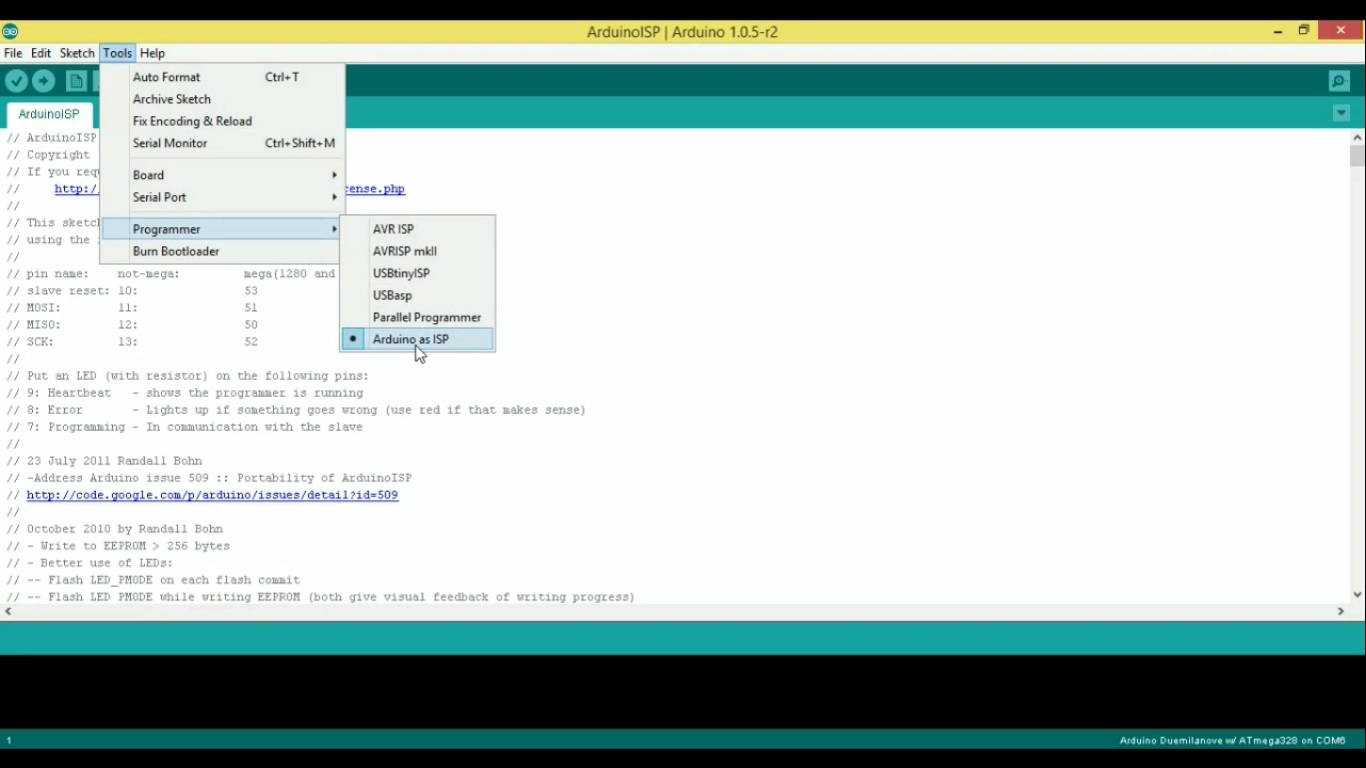The width and height of the screenshot is (1366, 768).
Task: Open the Serial Monitor magnifier icon
Action: (1339, 81)
